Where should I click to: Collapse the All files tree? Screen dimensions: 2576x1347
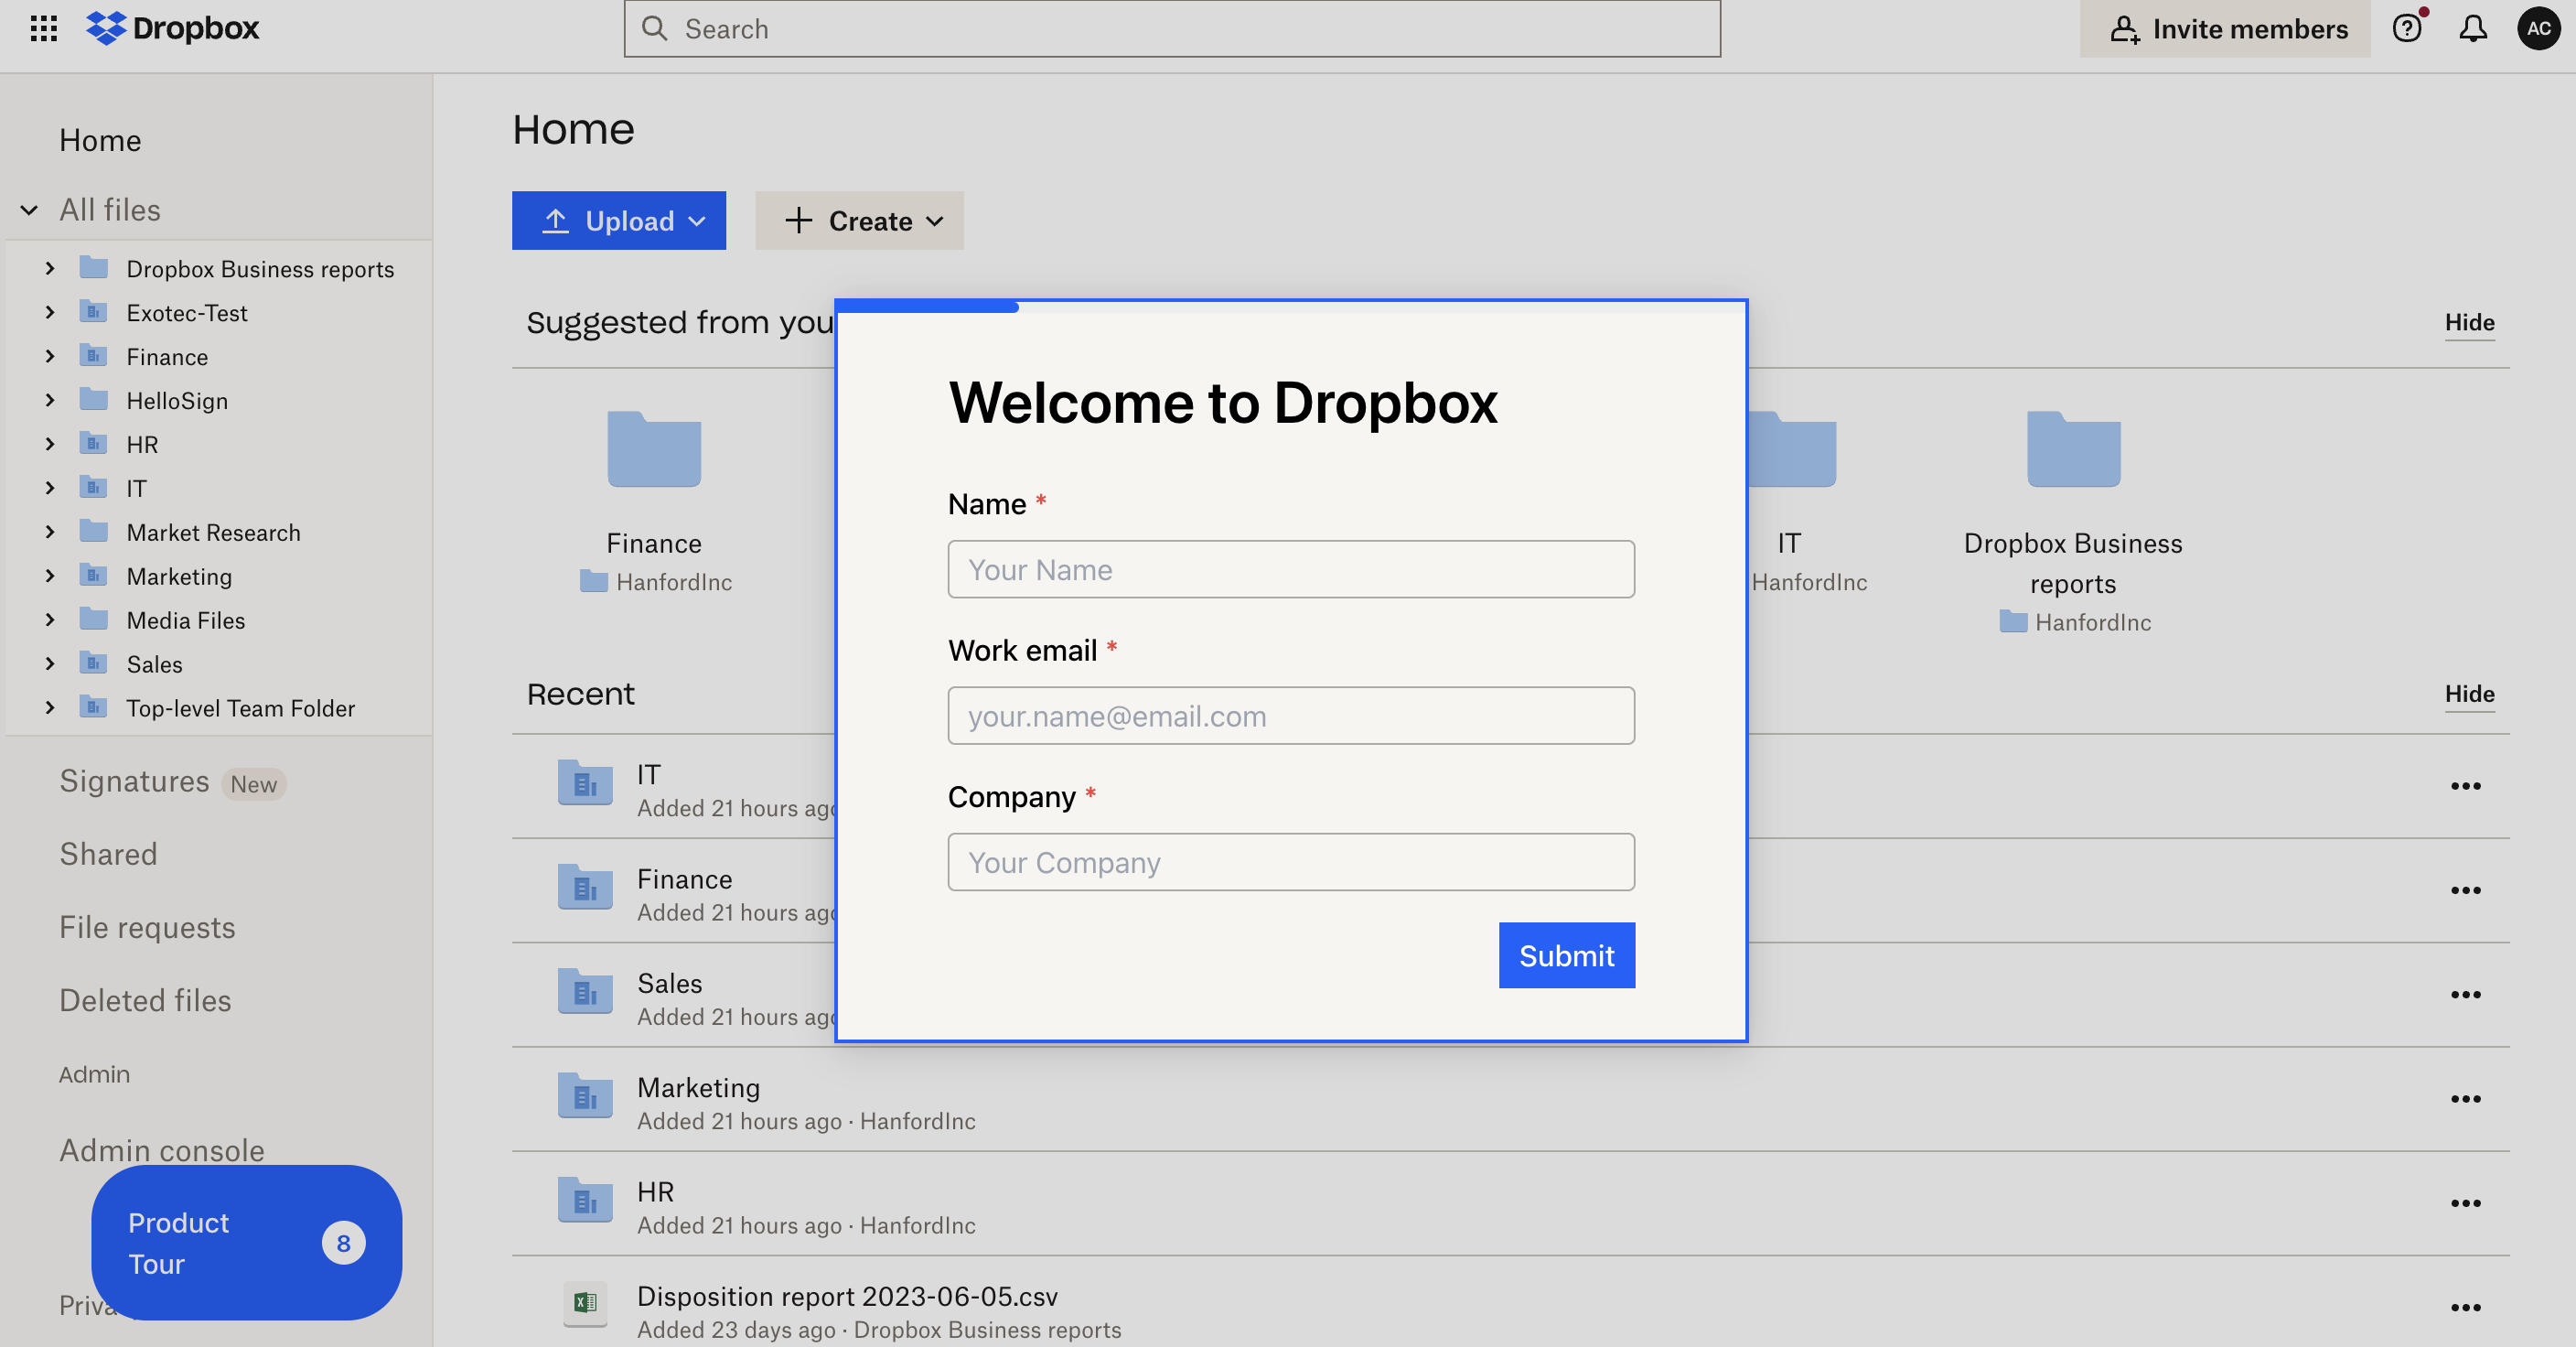coord(29,210)
